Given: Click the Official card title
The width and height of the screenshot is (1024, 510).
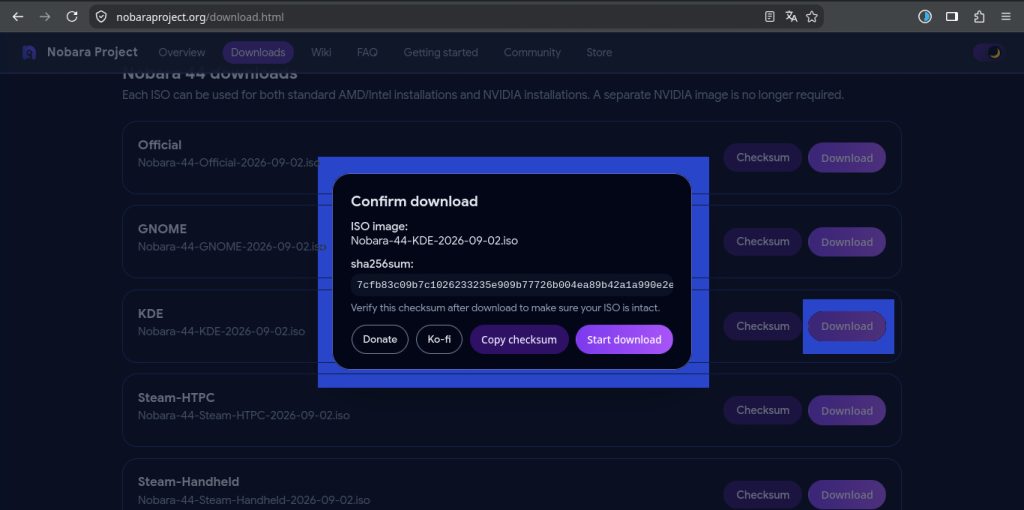Looking at the screenshot, I should [x=160, y=144].
